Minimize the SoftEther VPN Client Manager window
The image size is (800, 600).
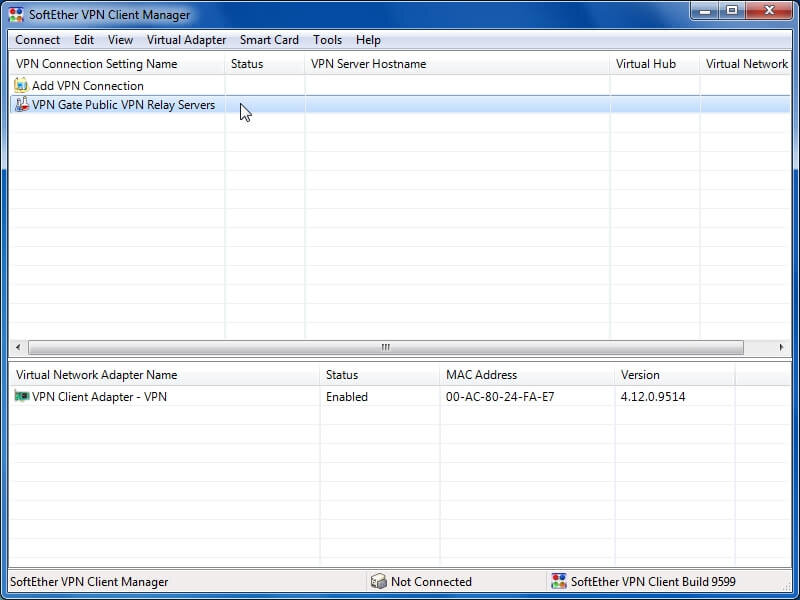pyautogui.click(x=705, y=10)
